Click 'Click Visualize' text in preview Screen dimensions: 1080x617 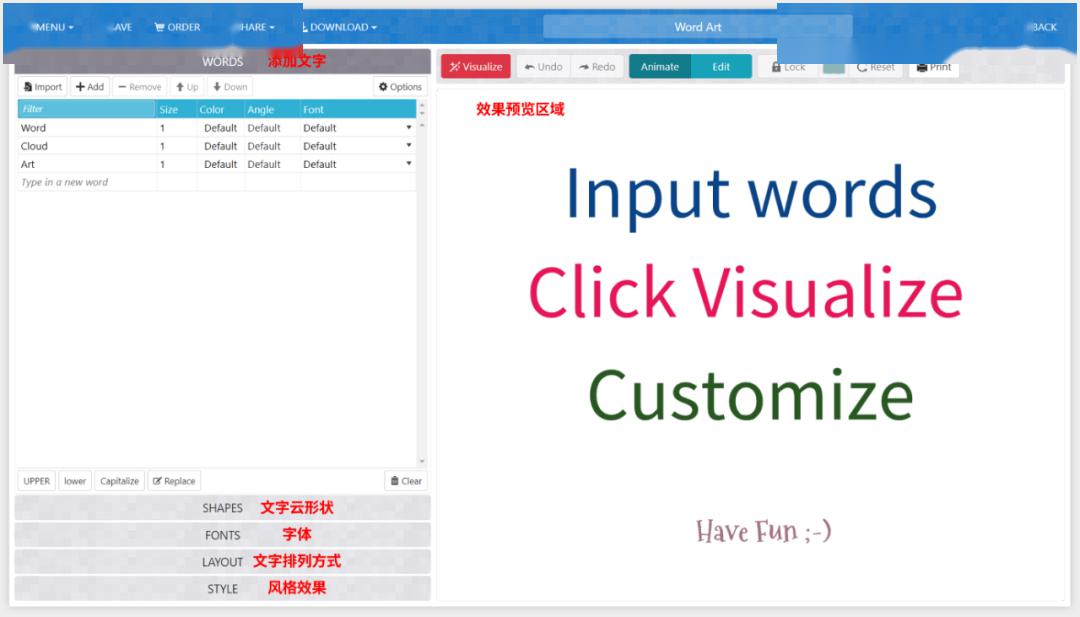pyautogui.click(x=745, y=292)
